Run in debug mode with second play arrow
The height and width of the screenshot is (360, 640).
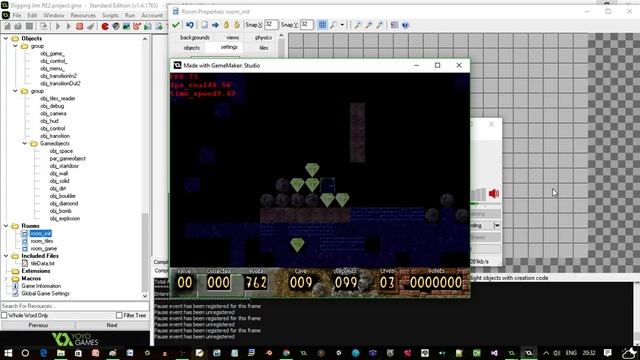pos(68,27)
